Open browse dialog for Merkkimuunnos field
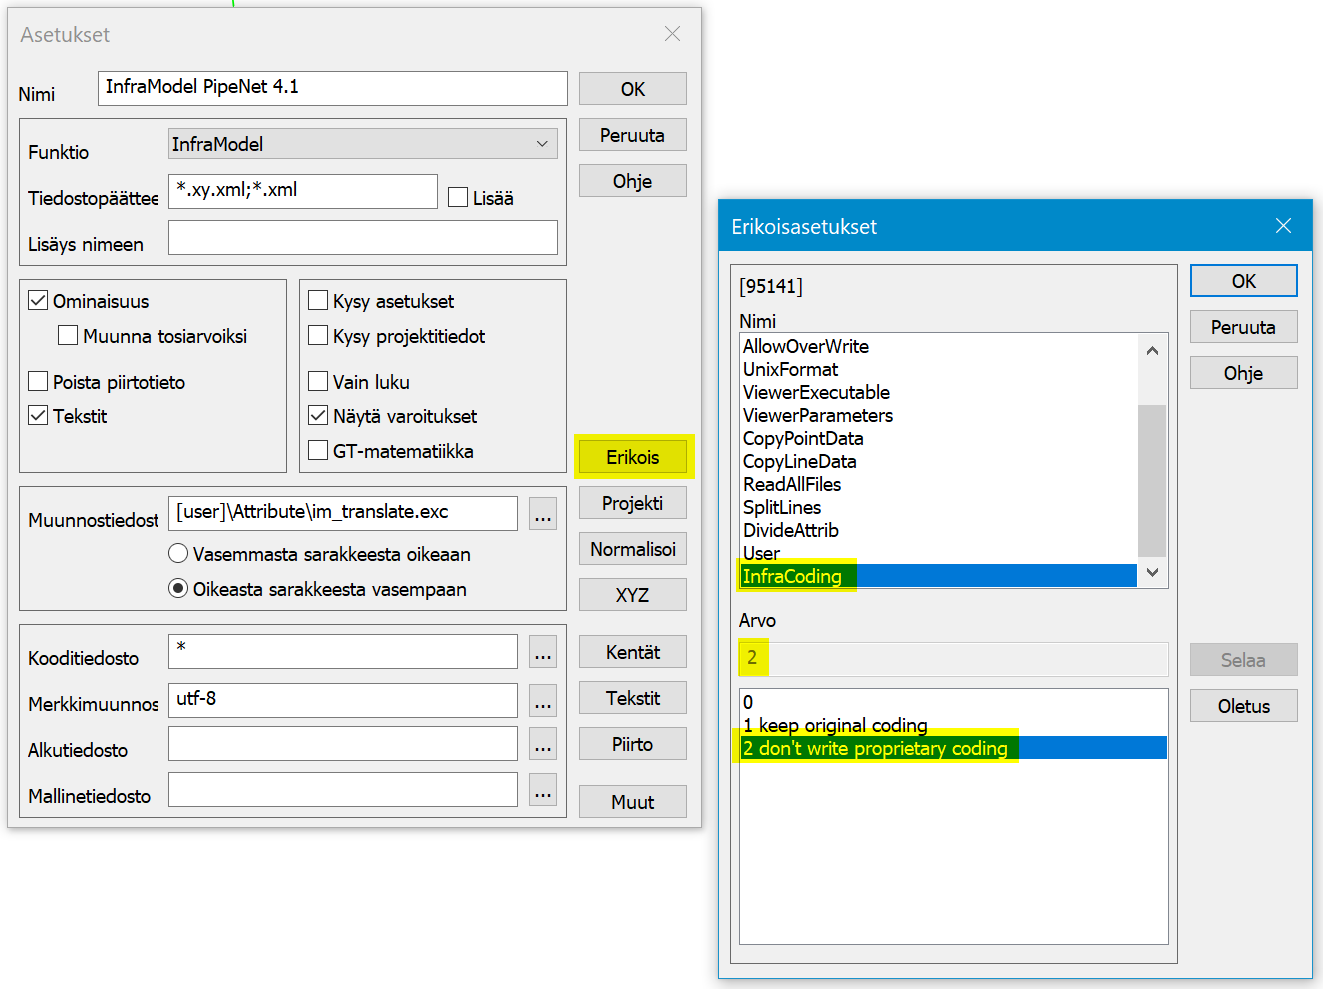The image size is (1323, 989). 543,700
